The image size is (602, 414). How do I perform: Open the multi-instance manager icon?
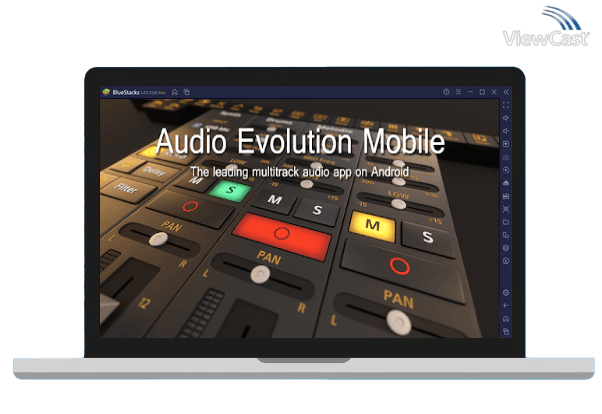[x=506, y=235]
